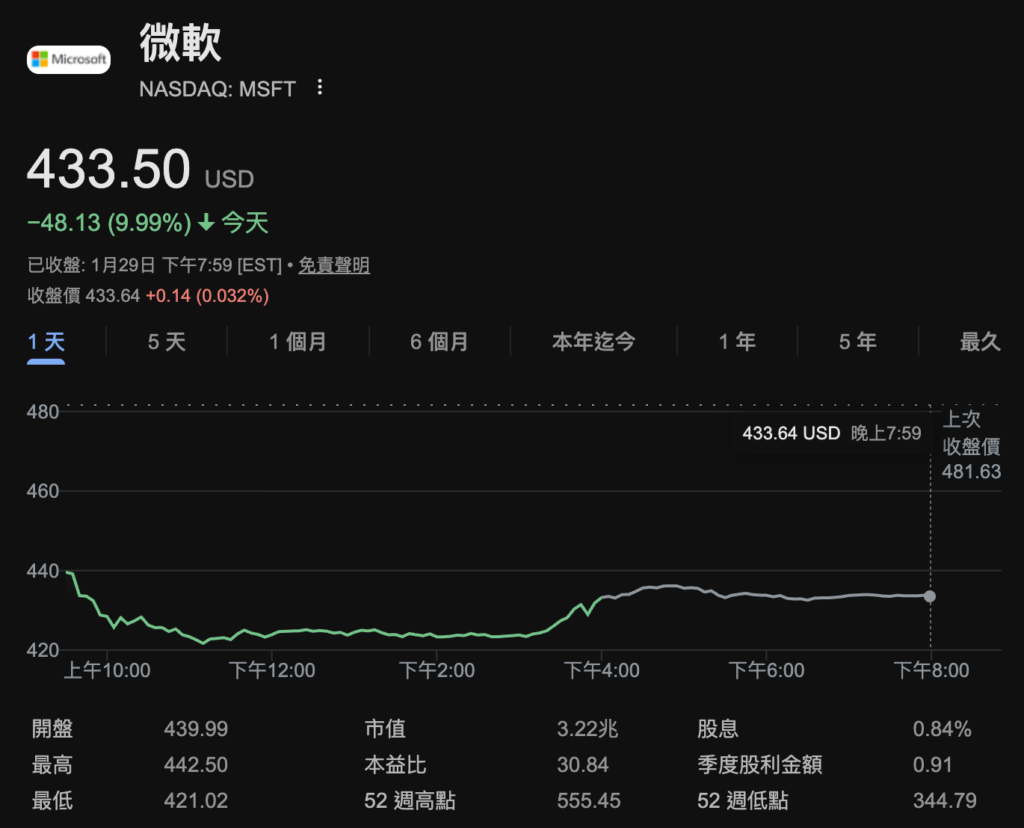The image size is (1024, 828).
Task: Click the 本益比 value 30.84
Action: 583,765
